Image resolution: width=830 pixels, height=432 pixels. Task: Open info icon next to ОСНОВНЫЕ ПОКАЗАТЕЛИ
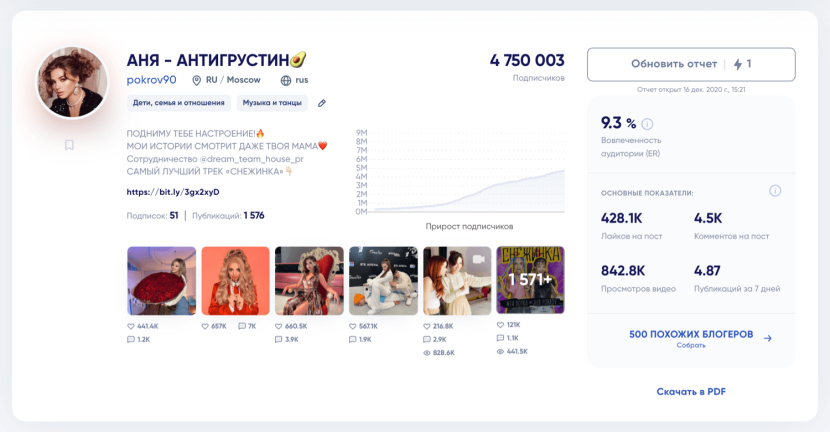[x=775, y=191]
